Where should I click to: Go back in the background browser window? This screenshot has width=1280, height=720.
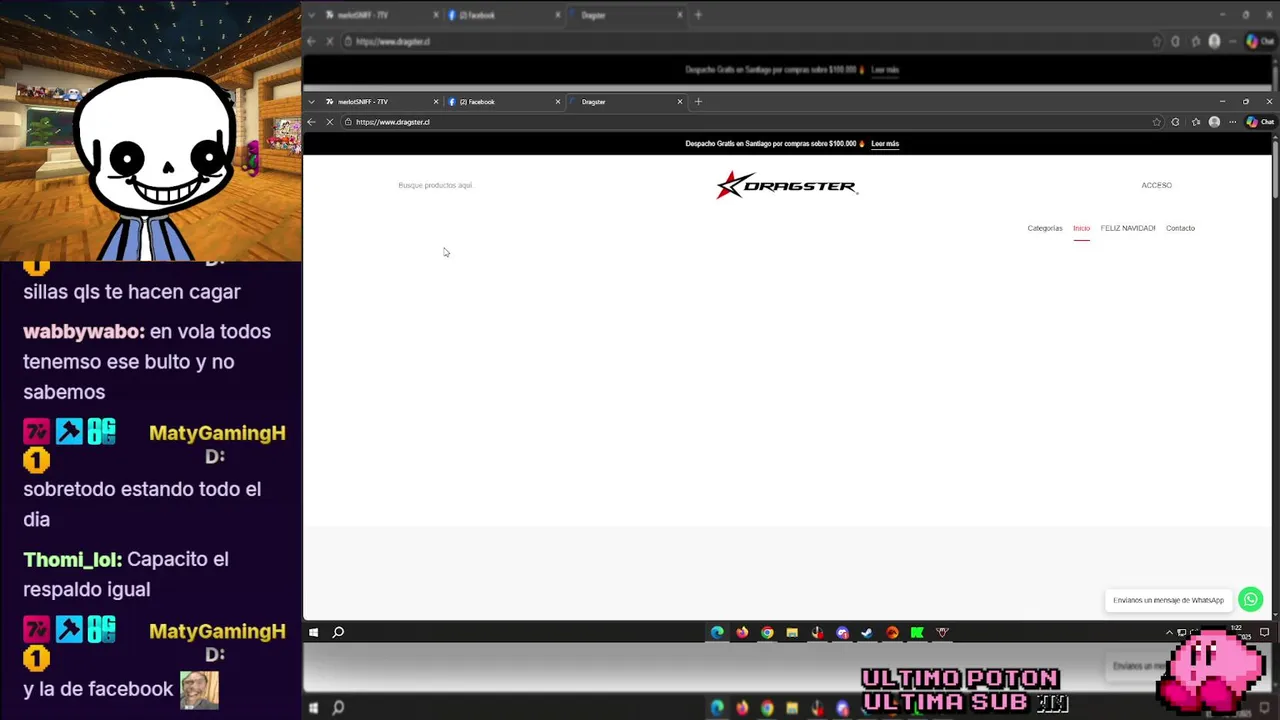pyautogui.click(x=311, y=41)
